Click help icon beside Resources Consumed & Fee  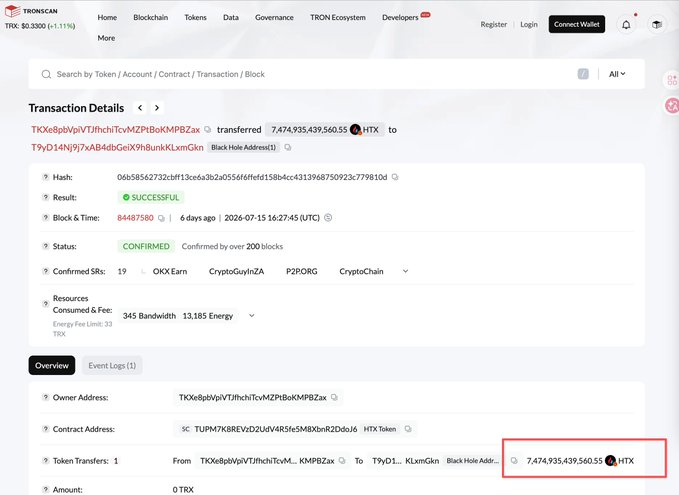point(45,304)
